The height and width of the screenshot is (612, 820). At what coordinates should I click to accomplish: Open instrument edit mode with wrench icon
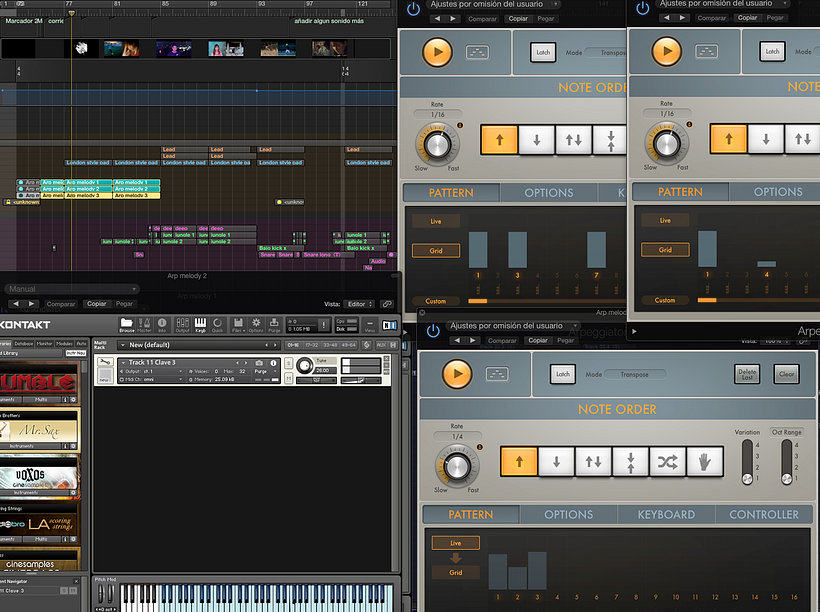105,362
